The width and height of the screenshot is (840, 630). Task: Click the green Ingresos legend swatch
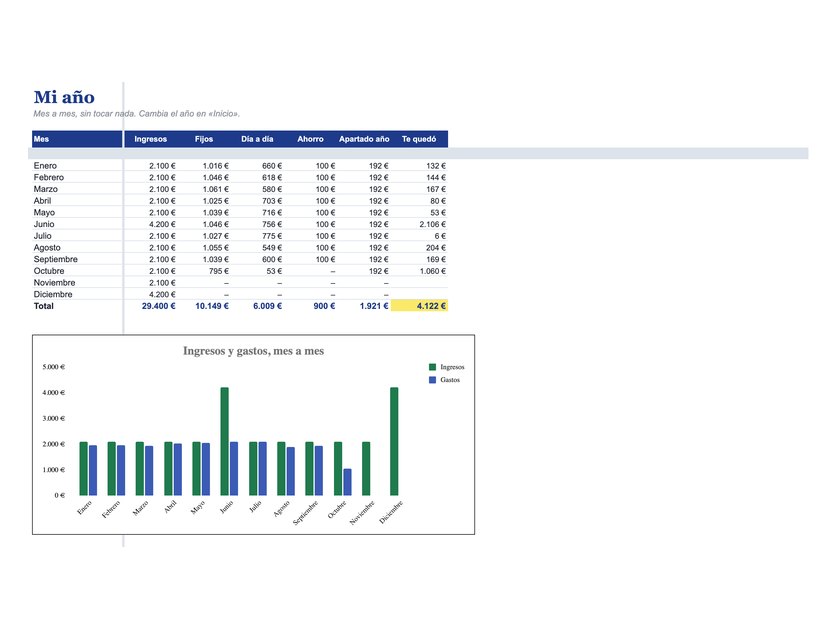(x=432, y=367)
